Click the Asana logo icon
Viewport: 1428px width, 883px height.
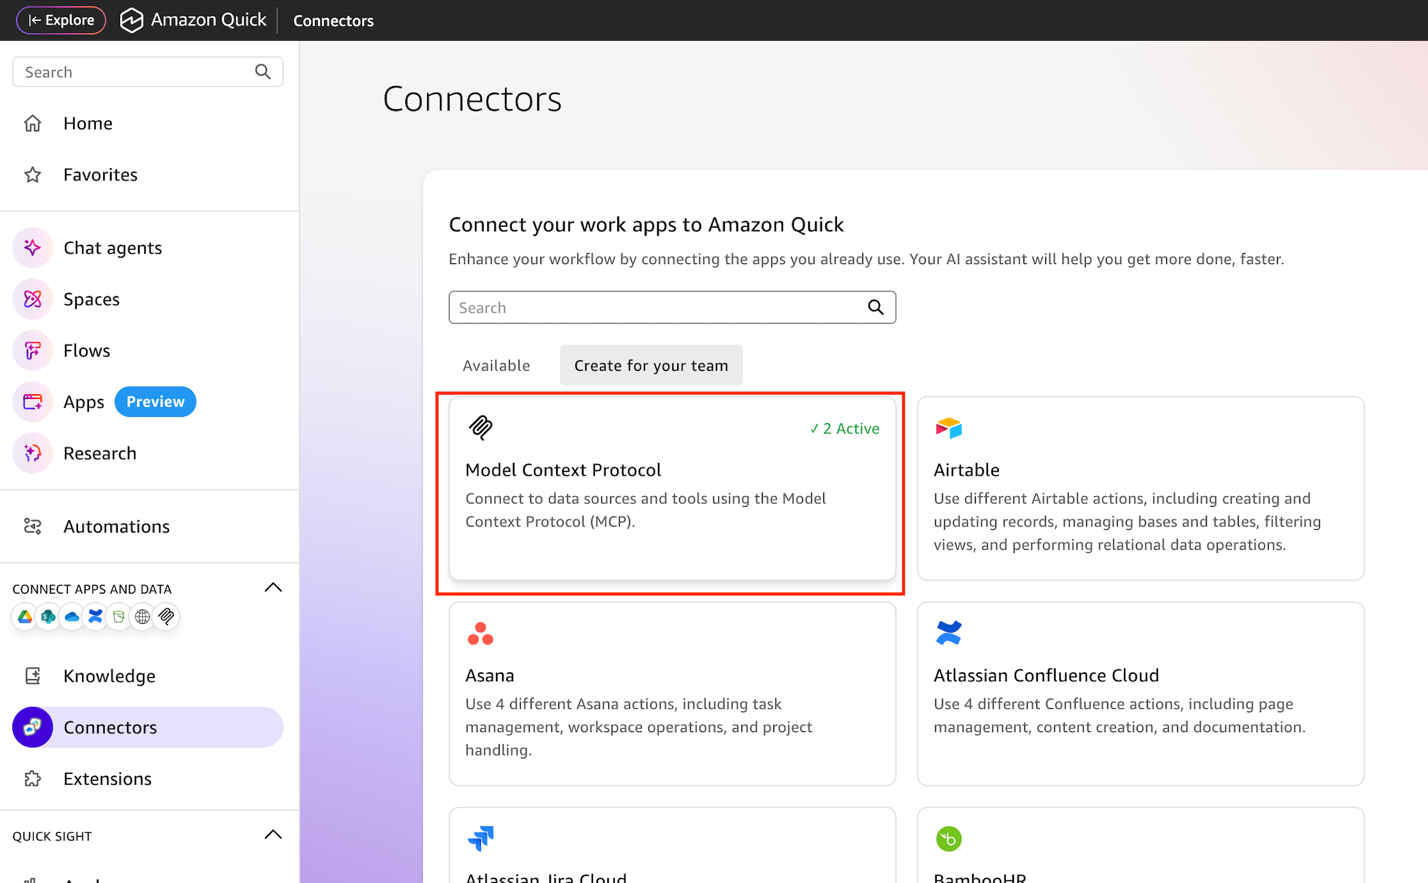[481, 634]
